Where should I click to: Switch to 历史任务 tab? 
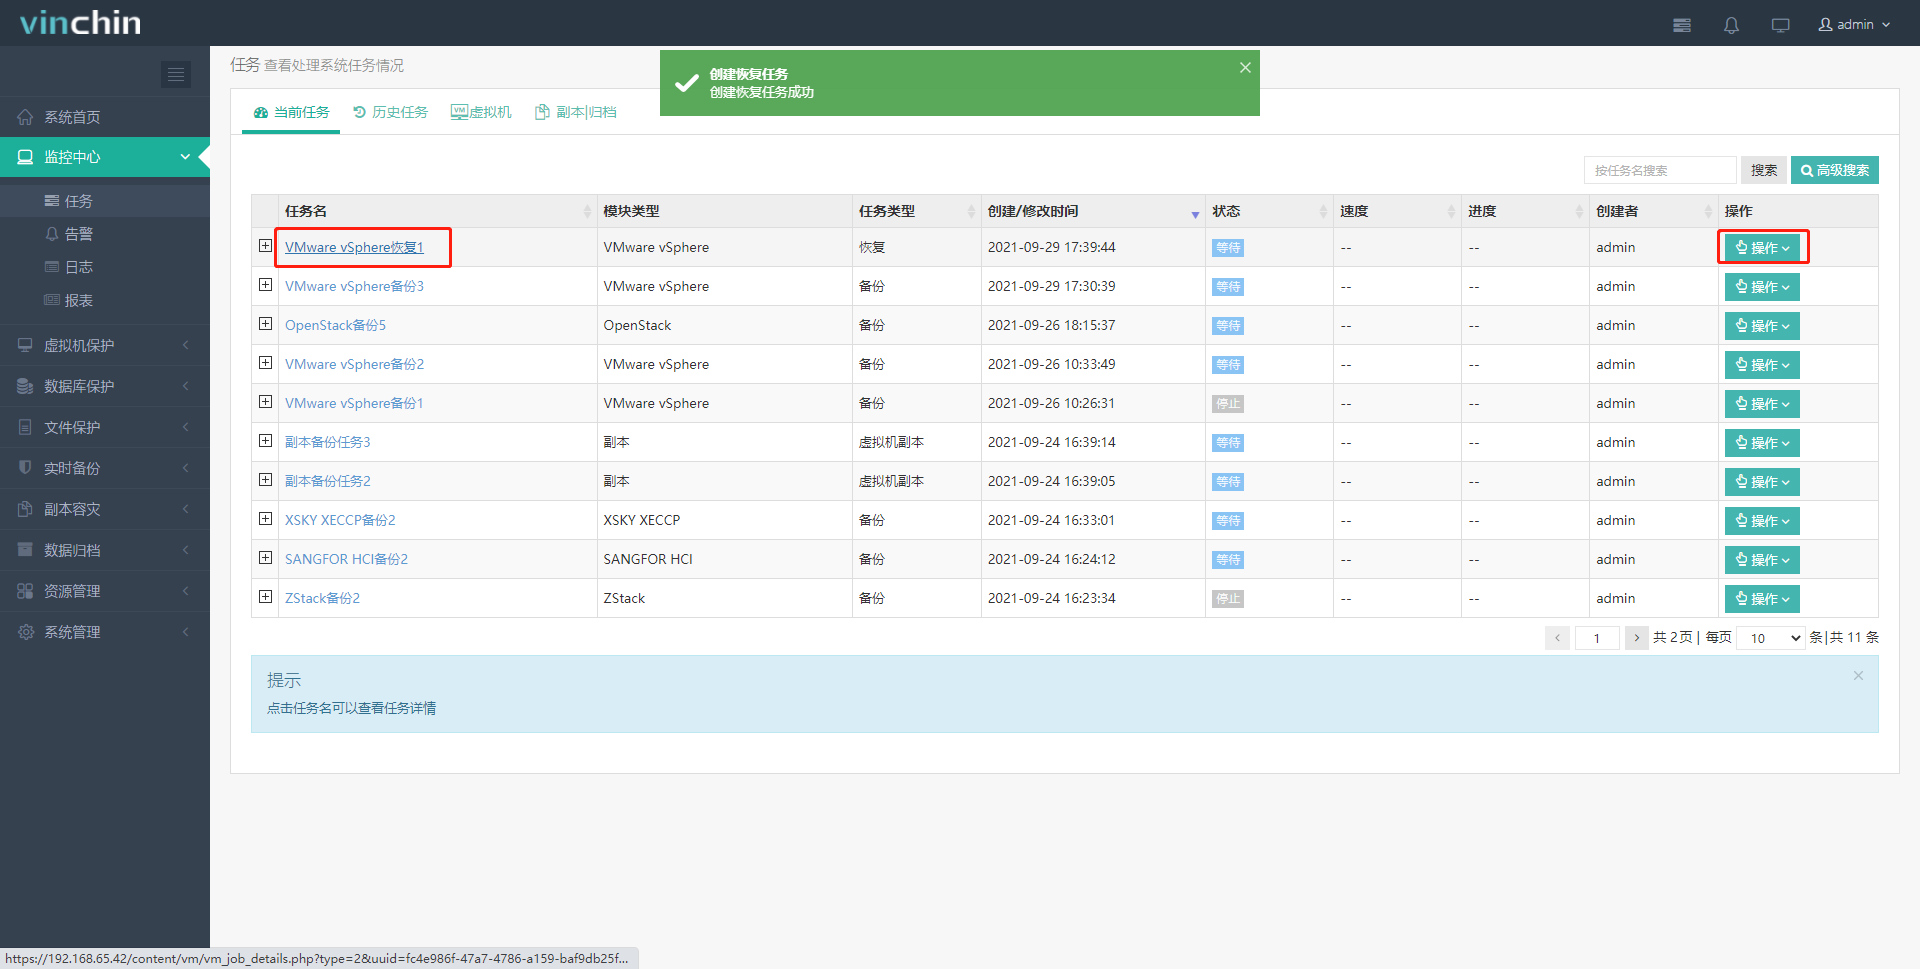(390, 112)
